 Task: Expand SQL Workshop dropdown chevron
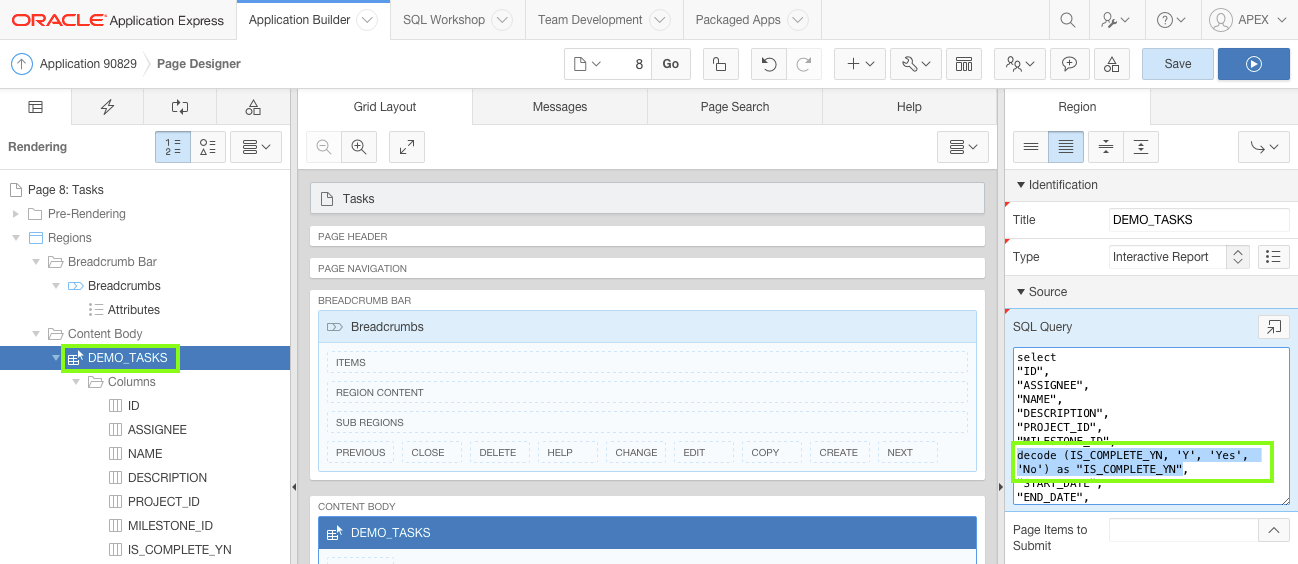pyautogui.click(x=502, y=20)
